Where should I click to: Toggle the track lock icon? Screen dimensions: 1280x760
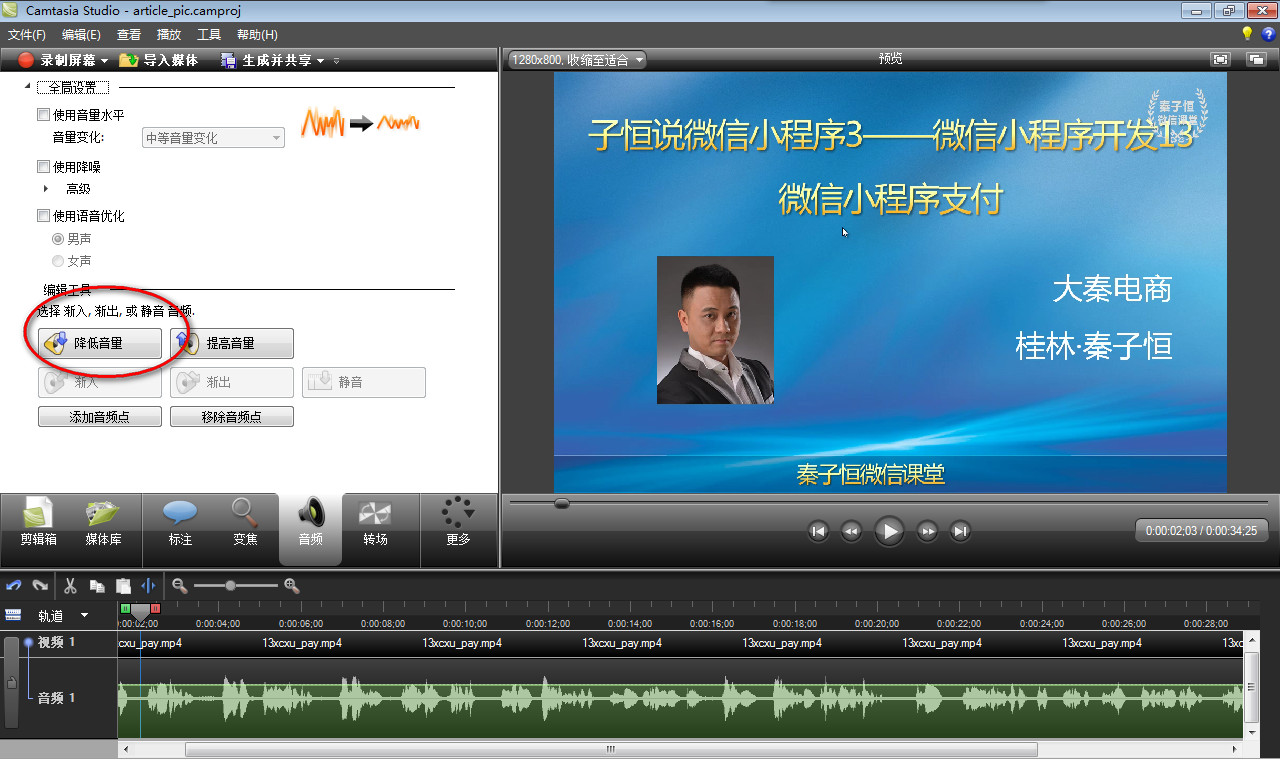12,684
